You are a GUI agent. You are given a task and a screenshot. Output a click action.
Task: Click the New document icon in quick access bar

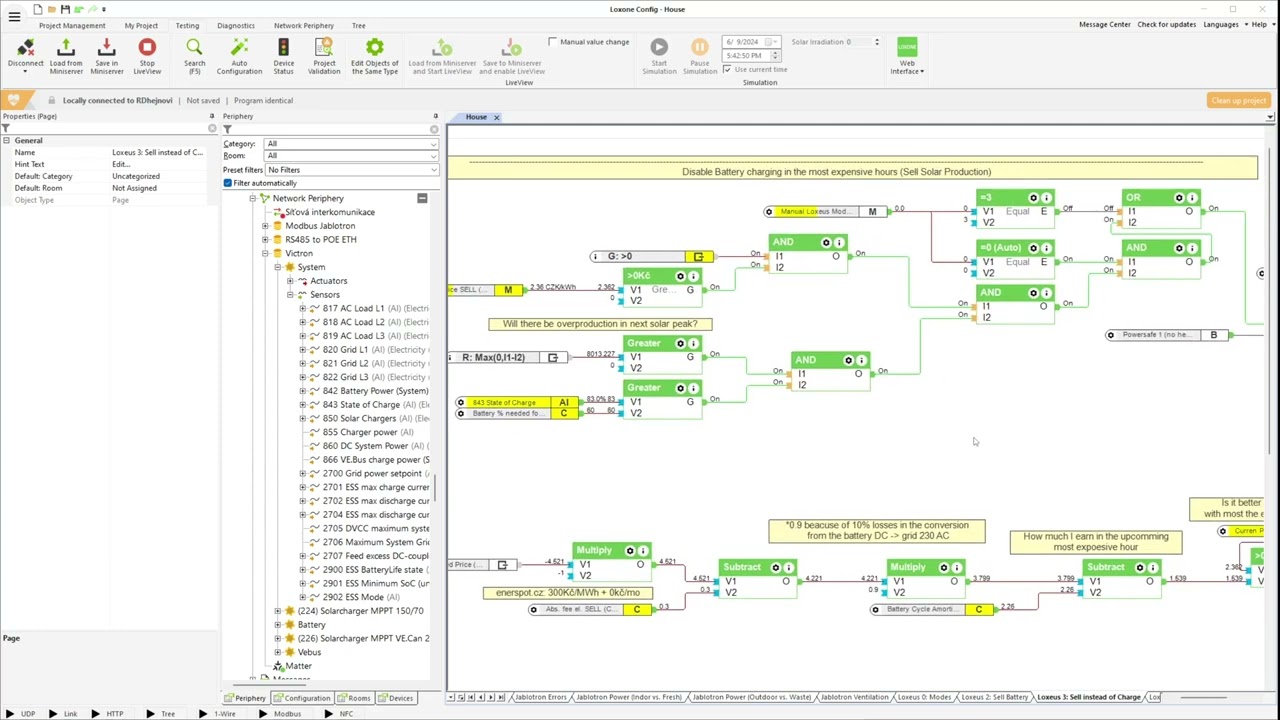coord(38,9)
